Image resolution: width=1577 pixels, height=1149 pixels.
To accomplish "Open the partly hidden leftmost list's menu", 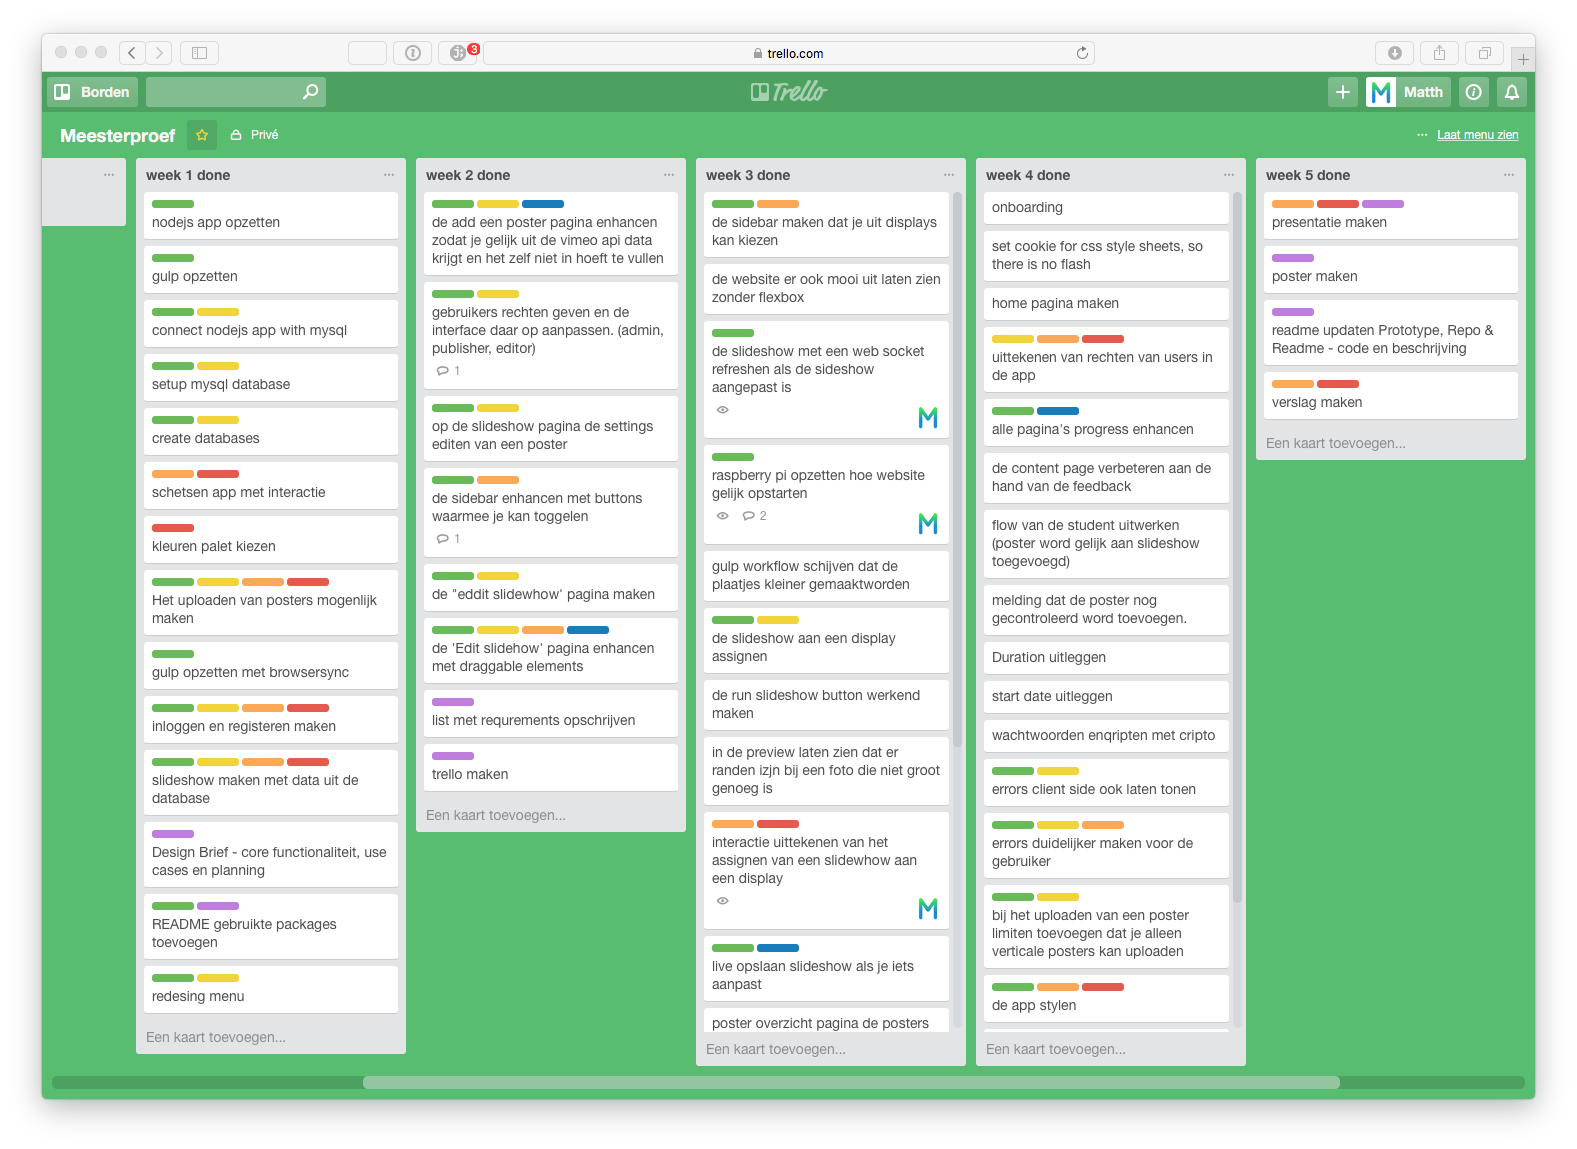I will point(109,175).
